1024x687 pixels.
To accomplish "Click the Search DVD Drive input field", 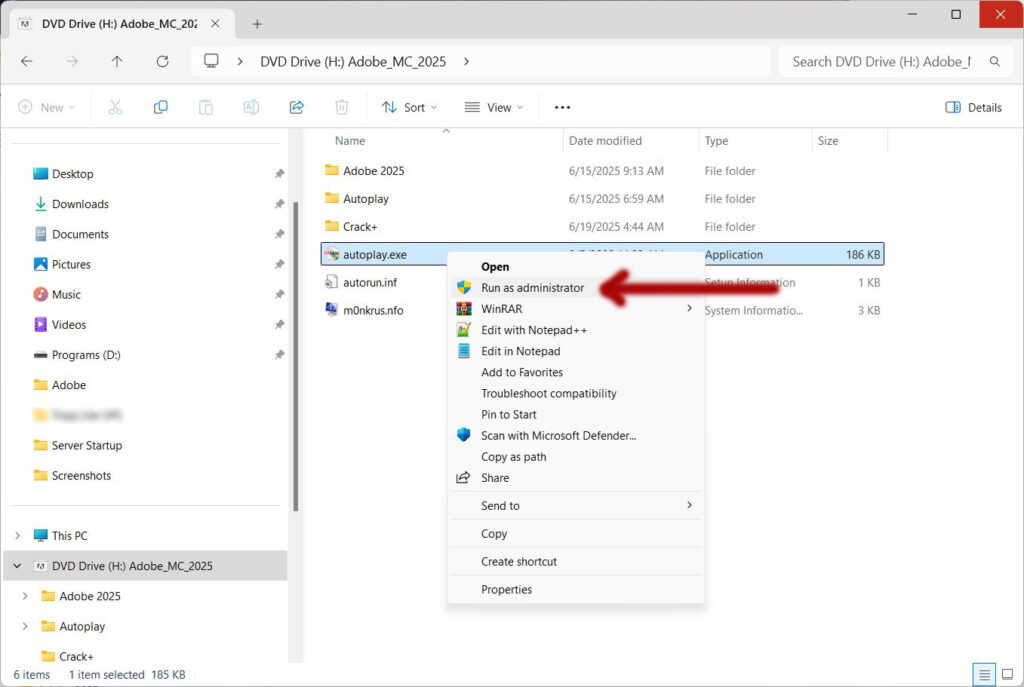I will 880,61.
